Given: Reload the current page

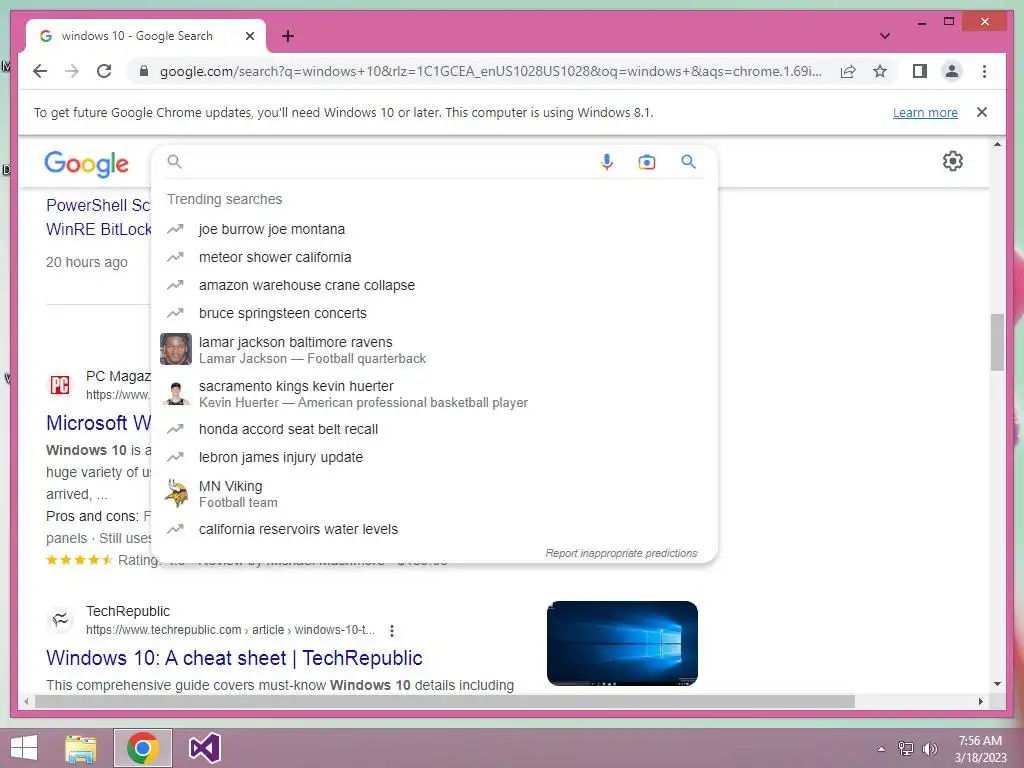Looking at the screenshot, I should pyautogui.click(x=104, y=71).
